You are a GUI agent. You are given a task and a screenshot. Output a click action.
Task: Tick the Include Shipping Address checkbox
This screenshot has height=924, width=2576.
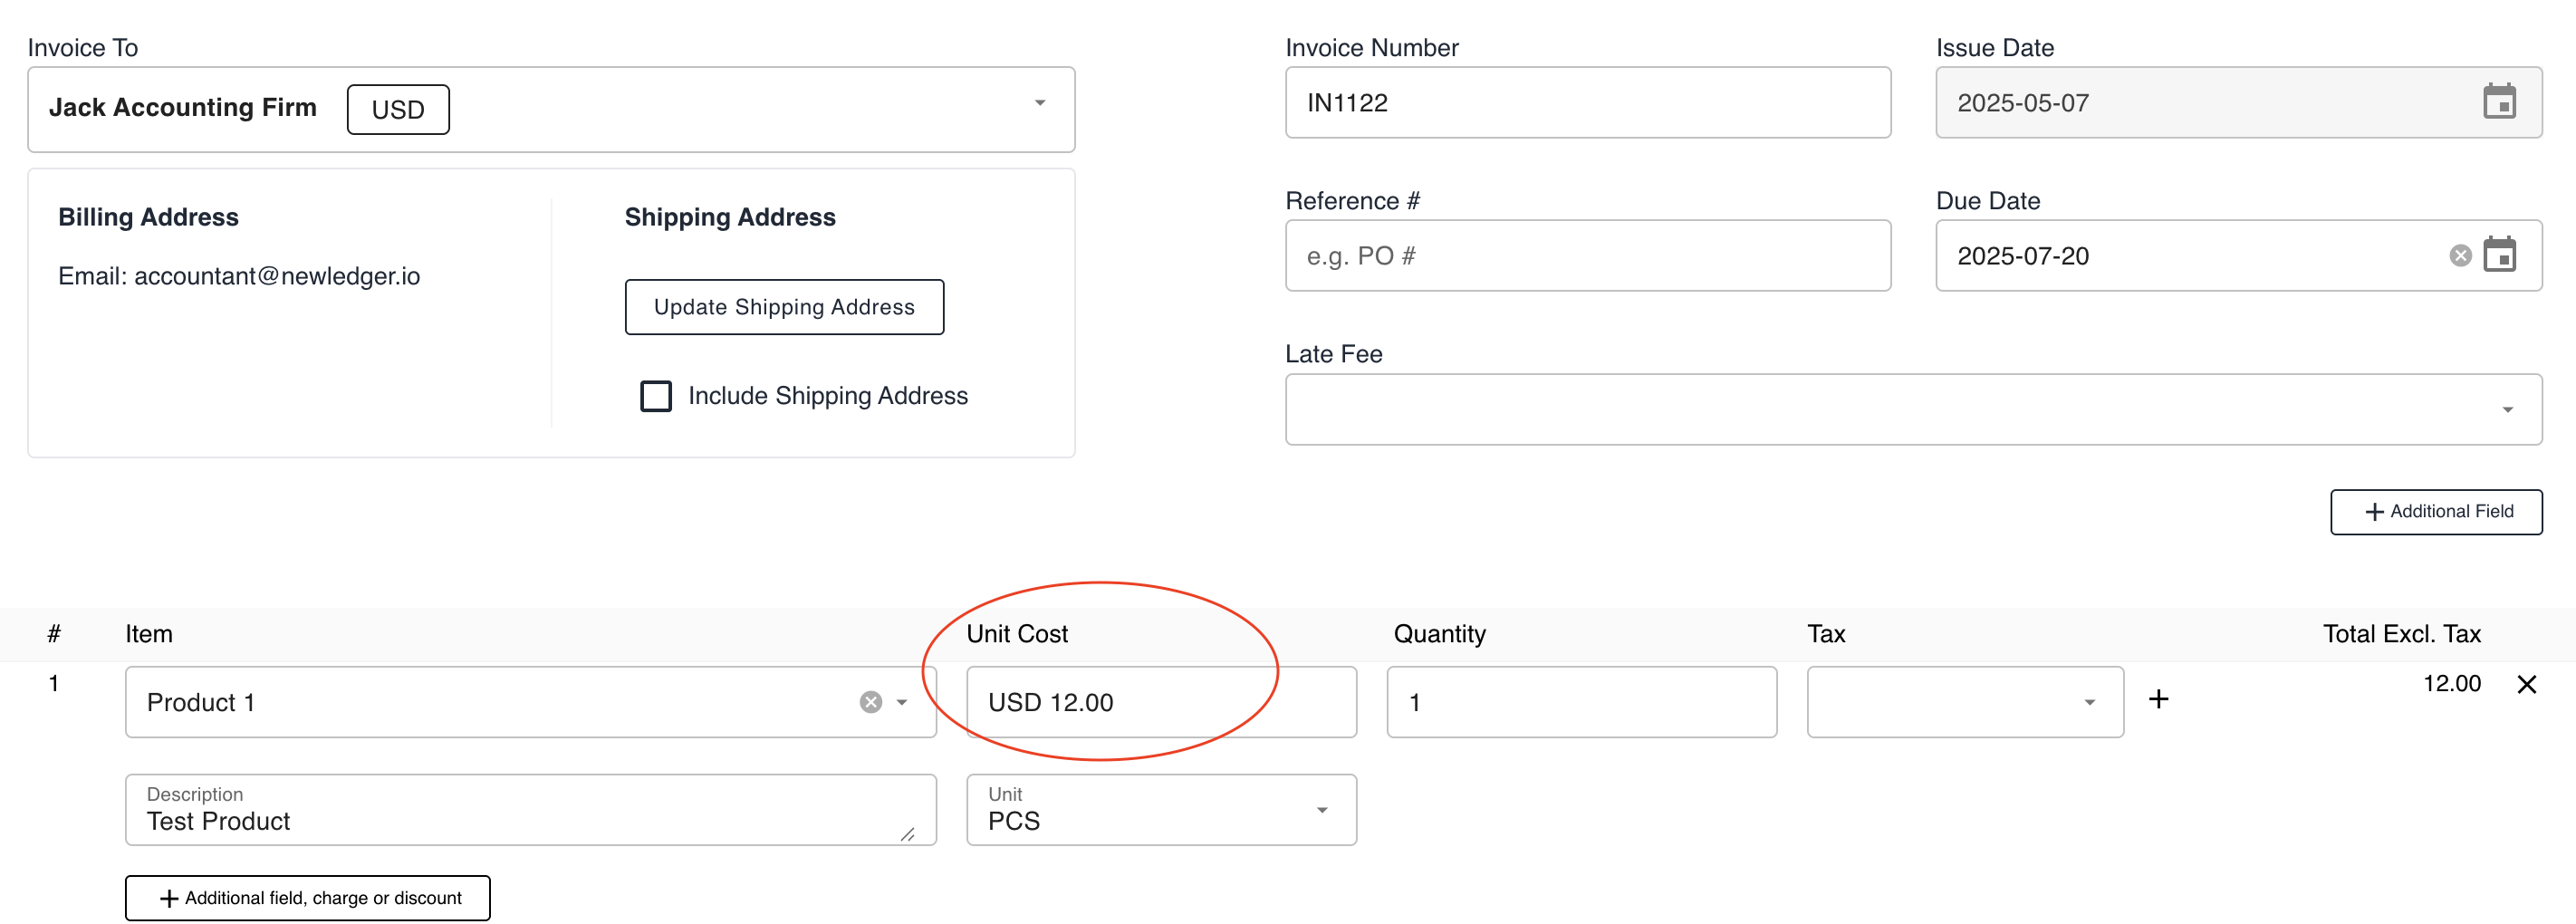[656, 396]
